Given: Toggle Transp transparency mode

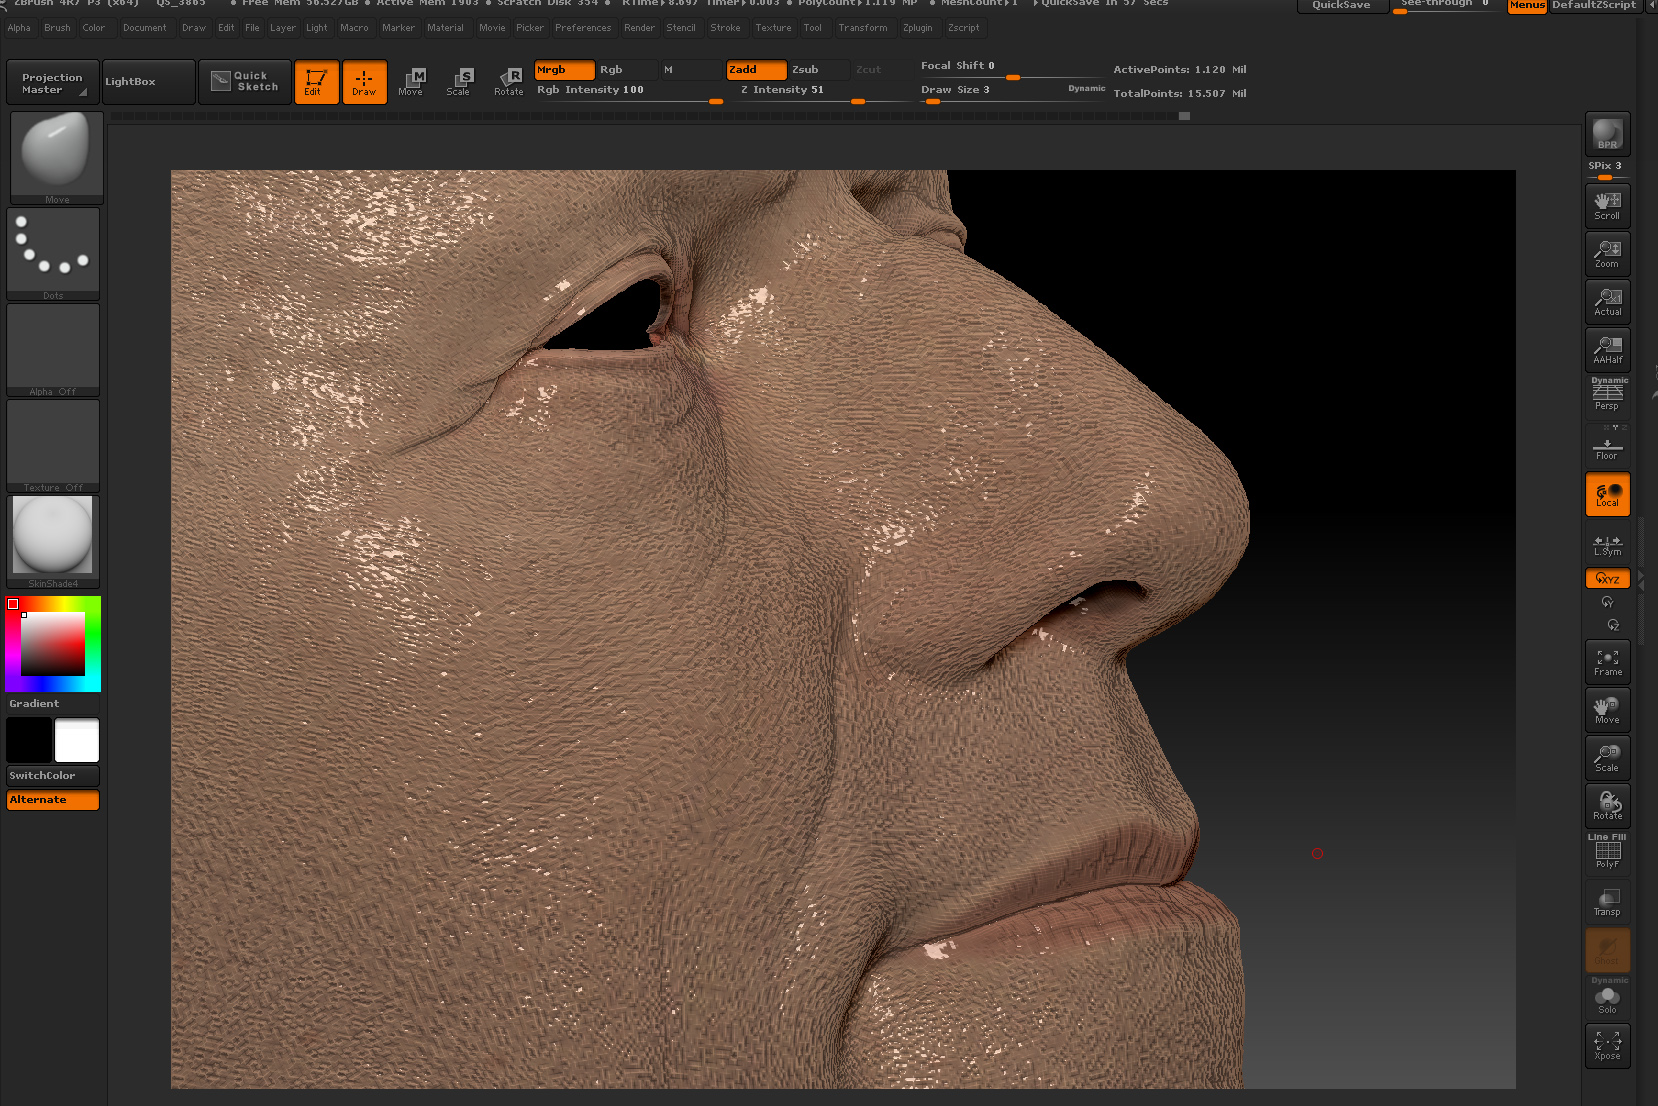Looking at the screenshot, I should click(x=1607, y=902).
